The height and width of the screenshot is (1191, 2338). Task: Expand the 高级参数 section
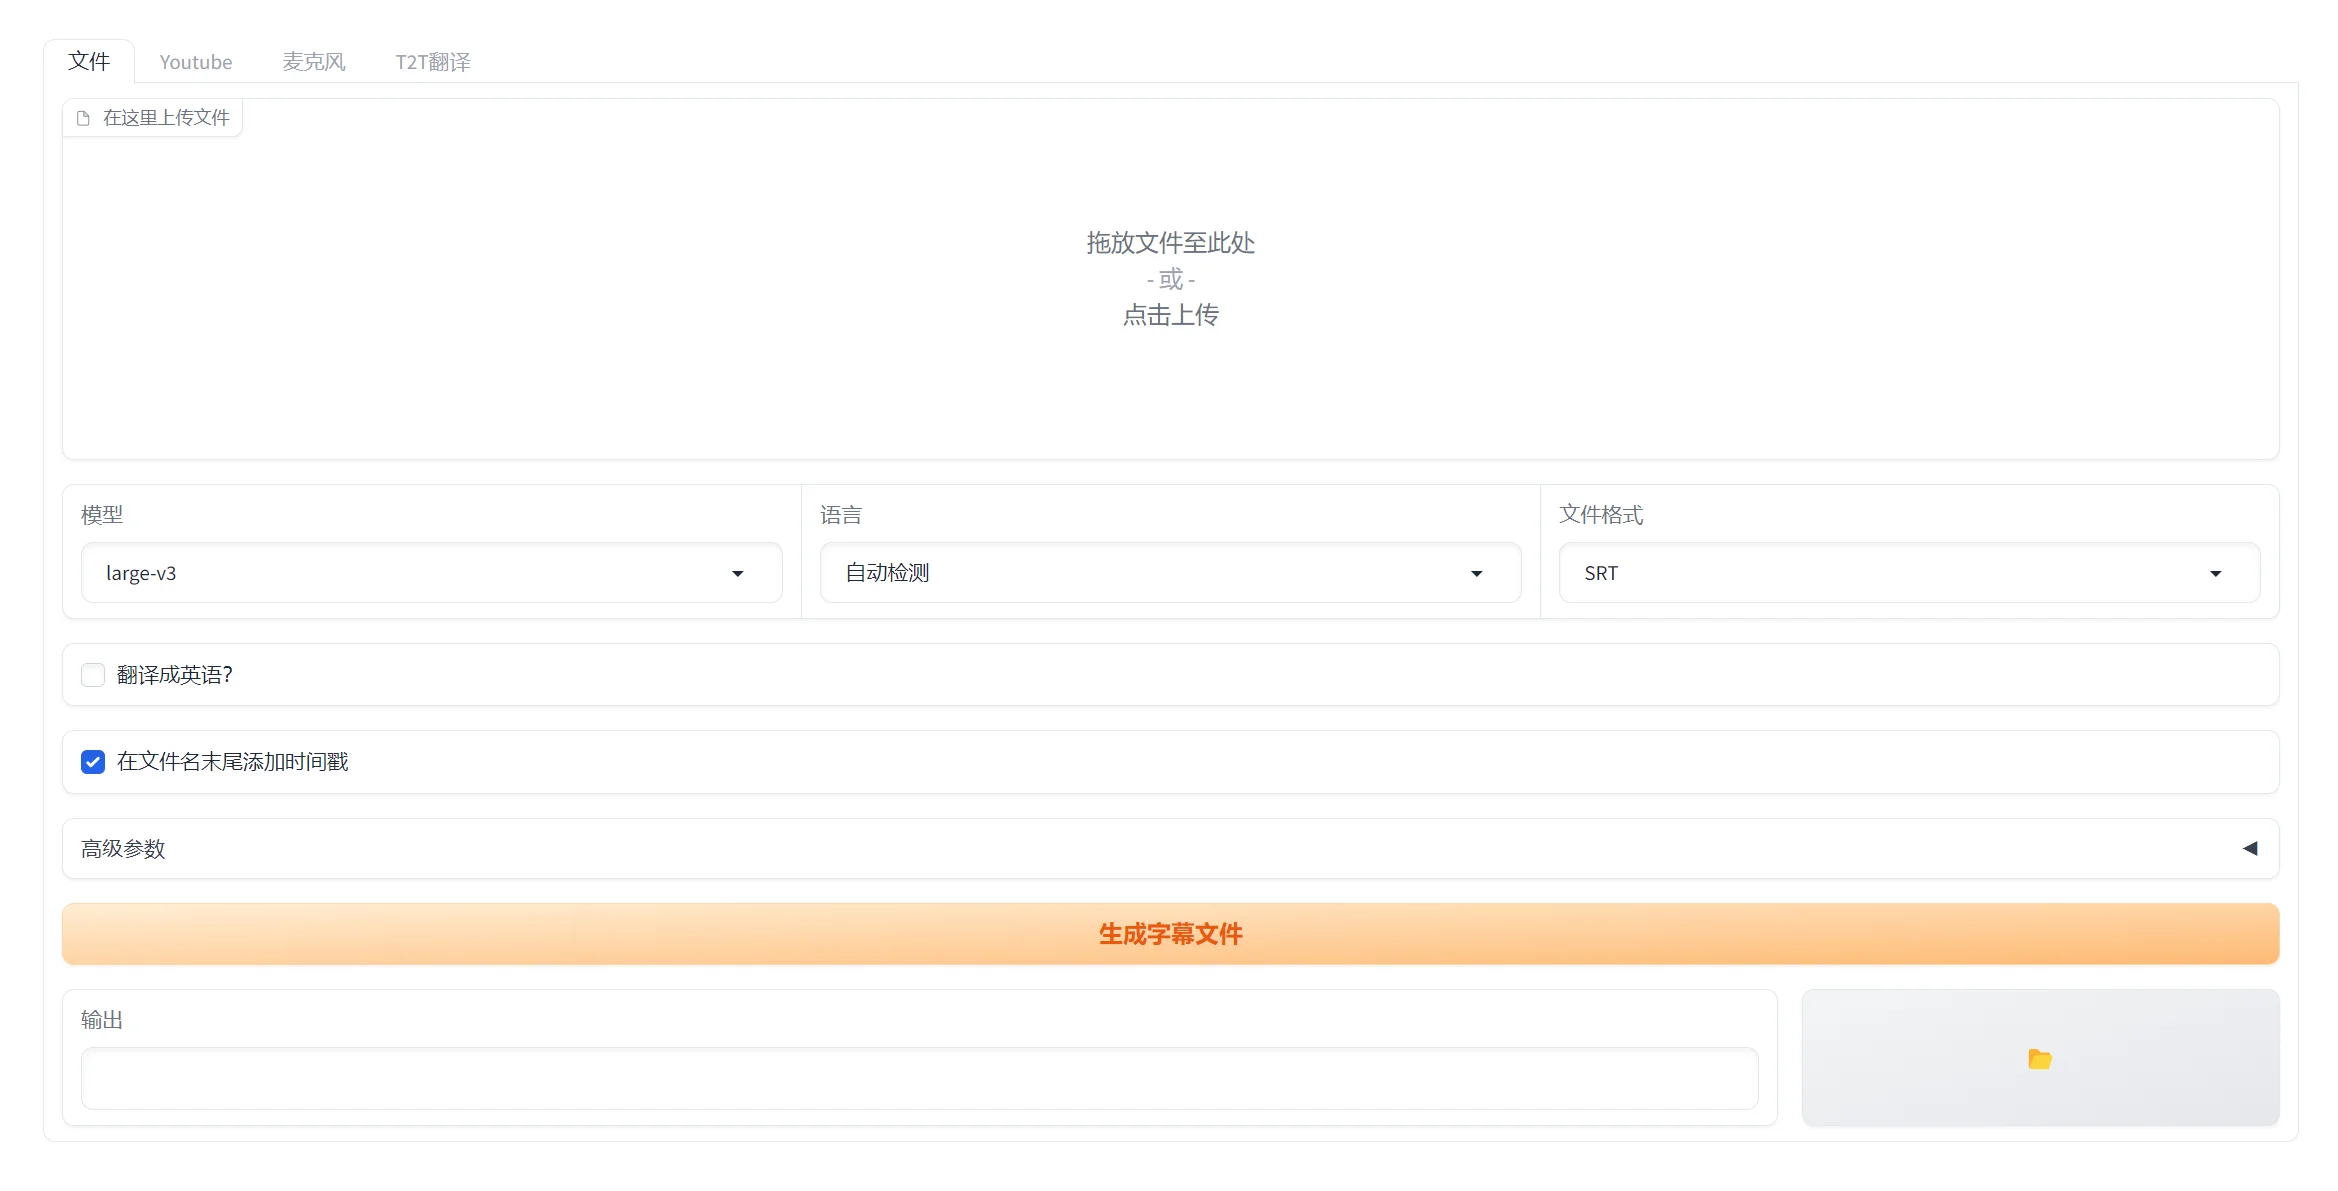point(1170,849)
